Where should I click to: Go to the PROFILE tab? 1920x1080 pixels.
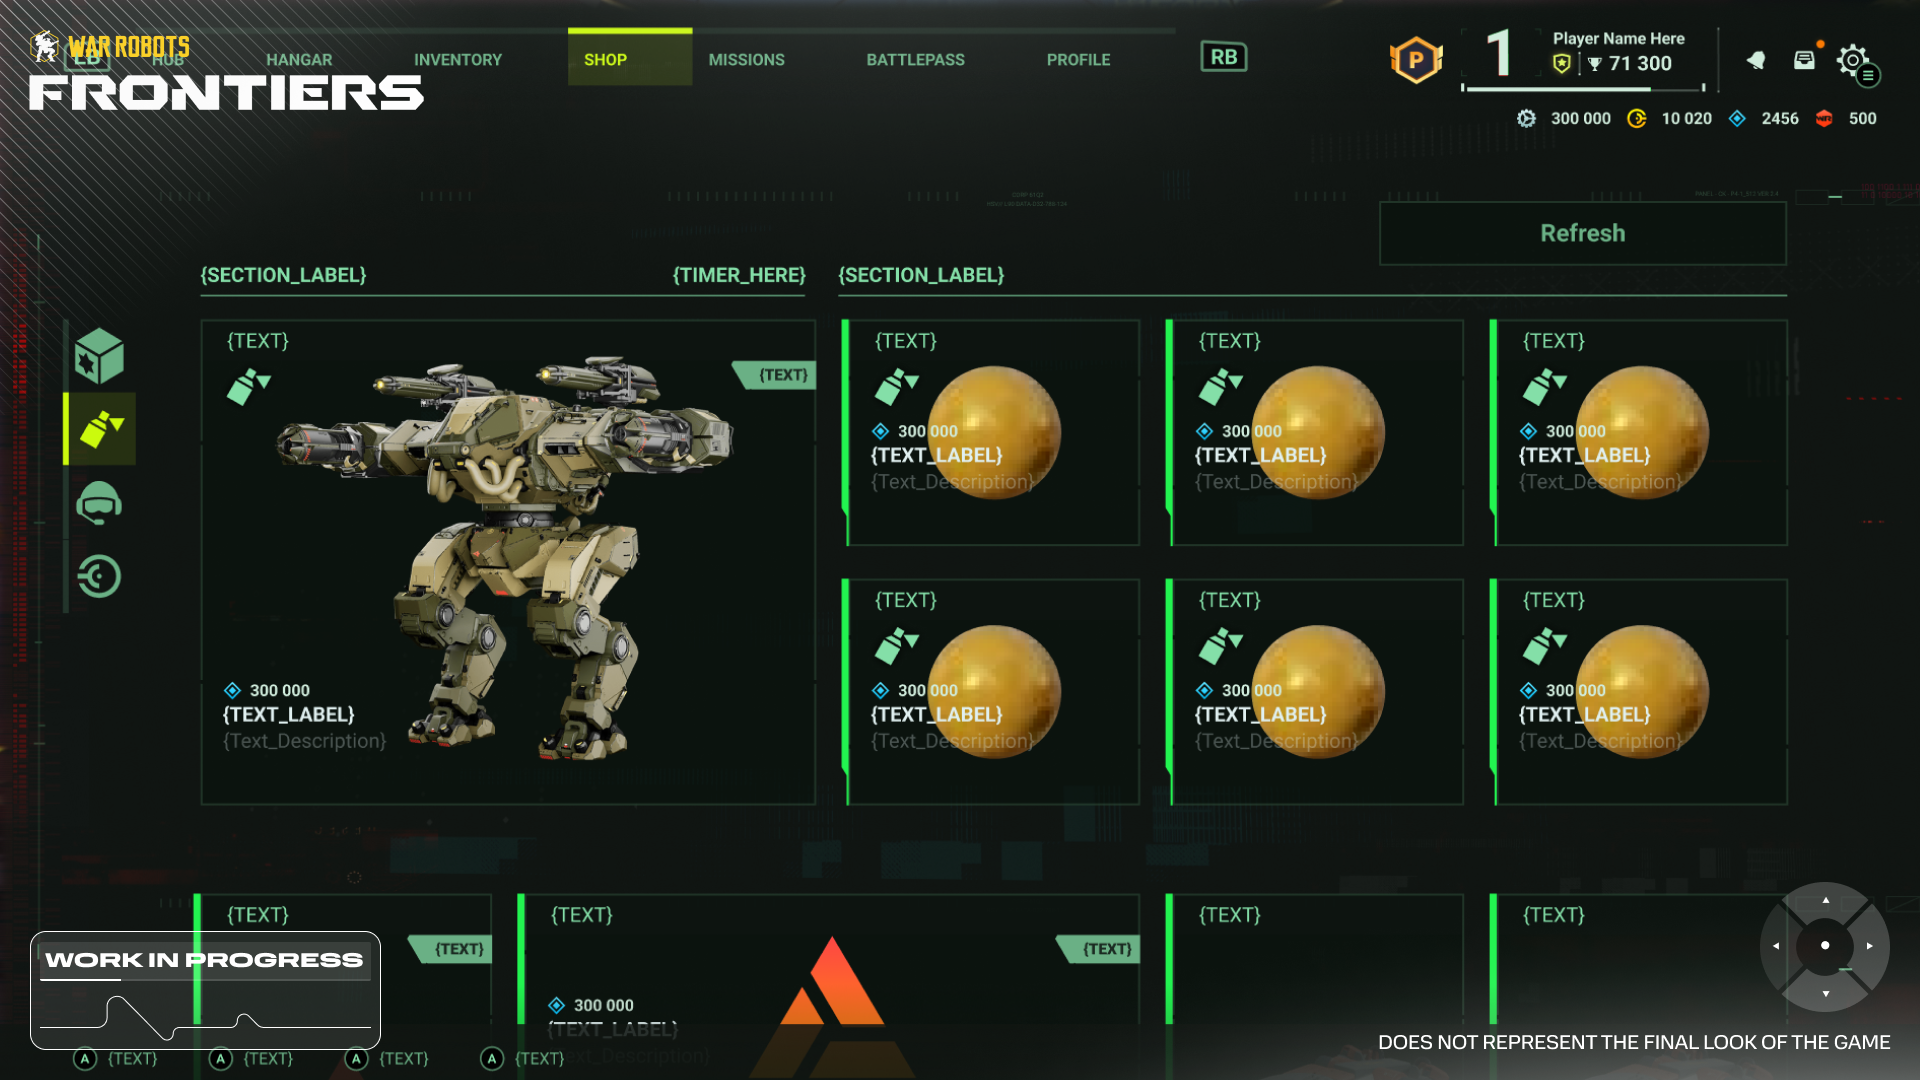pos(1078,60)
